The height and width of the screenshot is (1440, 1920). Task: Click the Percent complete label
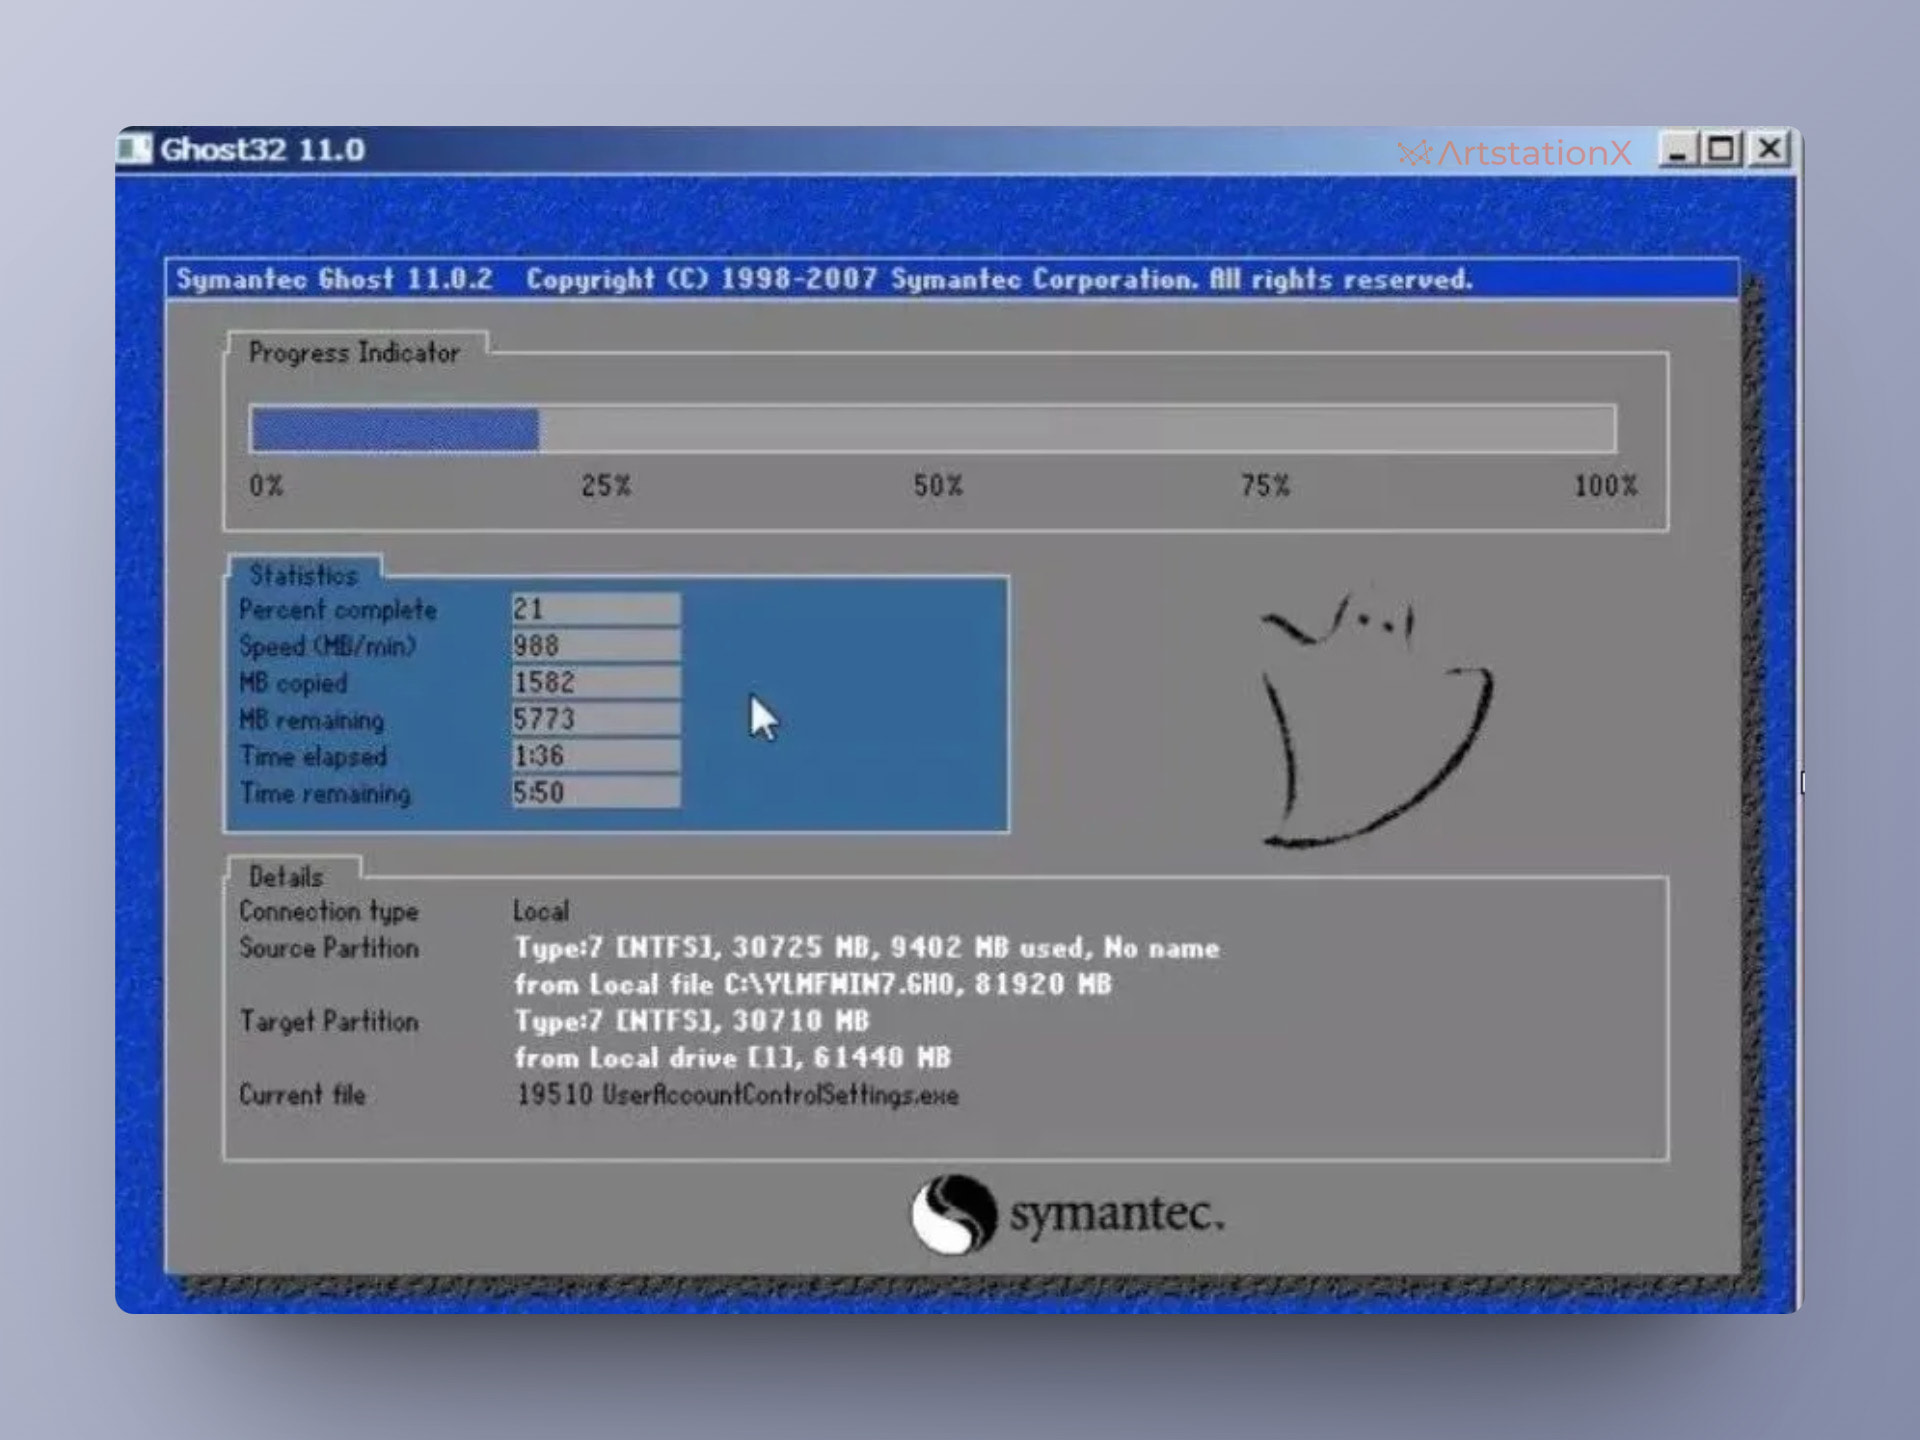click(x=338, y=610)
